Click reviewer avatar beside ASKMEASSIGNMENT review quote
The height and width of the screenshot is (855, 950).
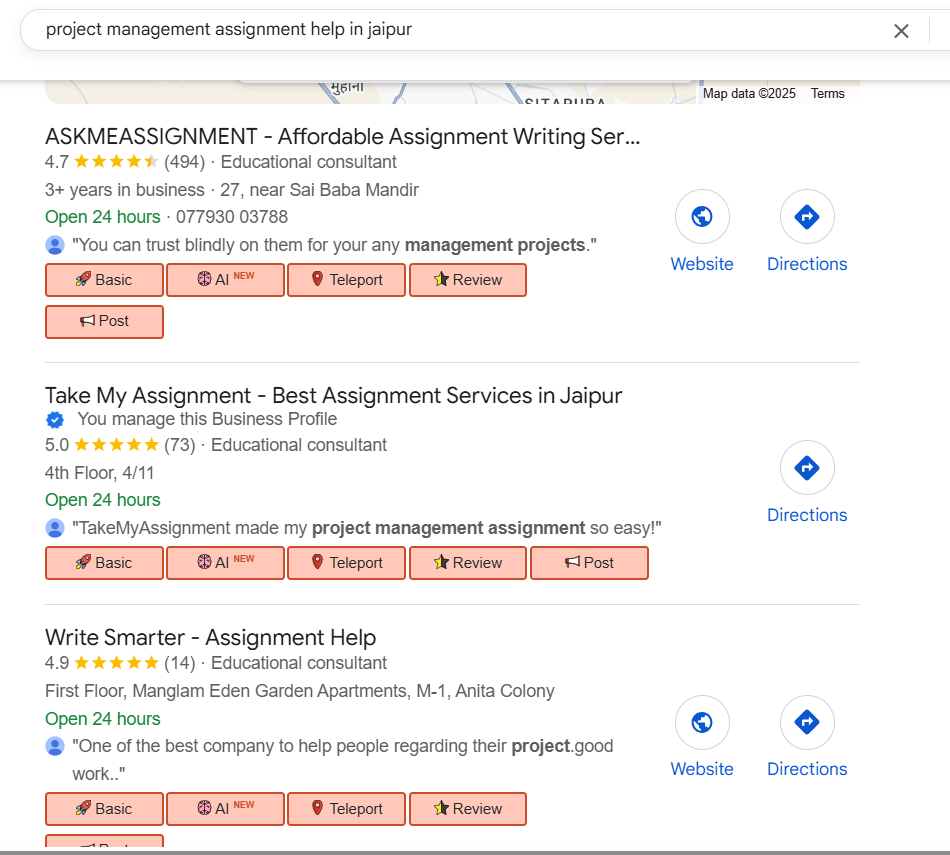point(55,245)
